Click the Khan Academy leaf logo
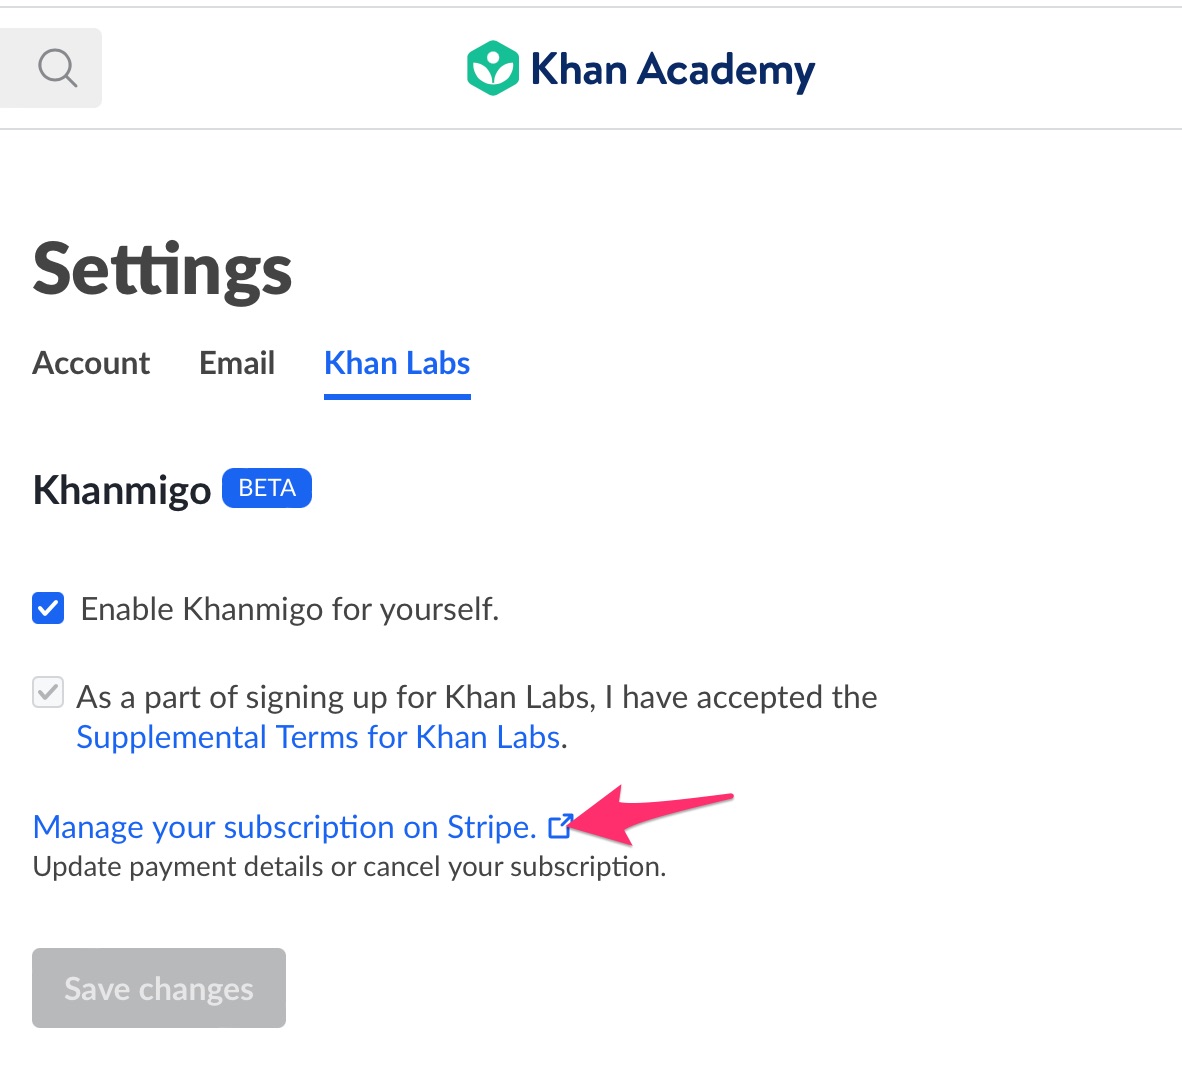The width and height of the screenshot is (1182, 1076). [x=492, y=68]
